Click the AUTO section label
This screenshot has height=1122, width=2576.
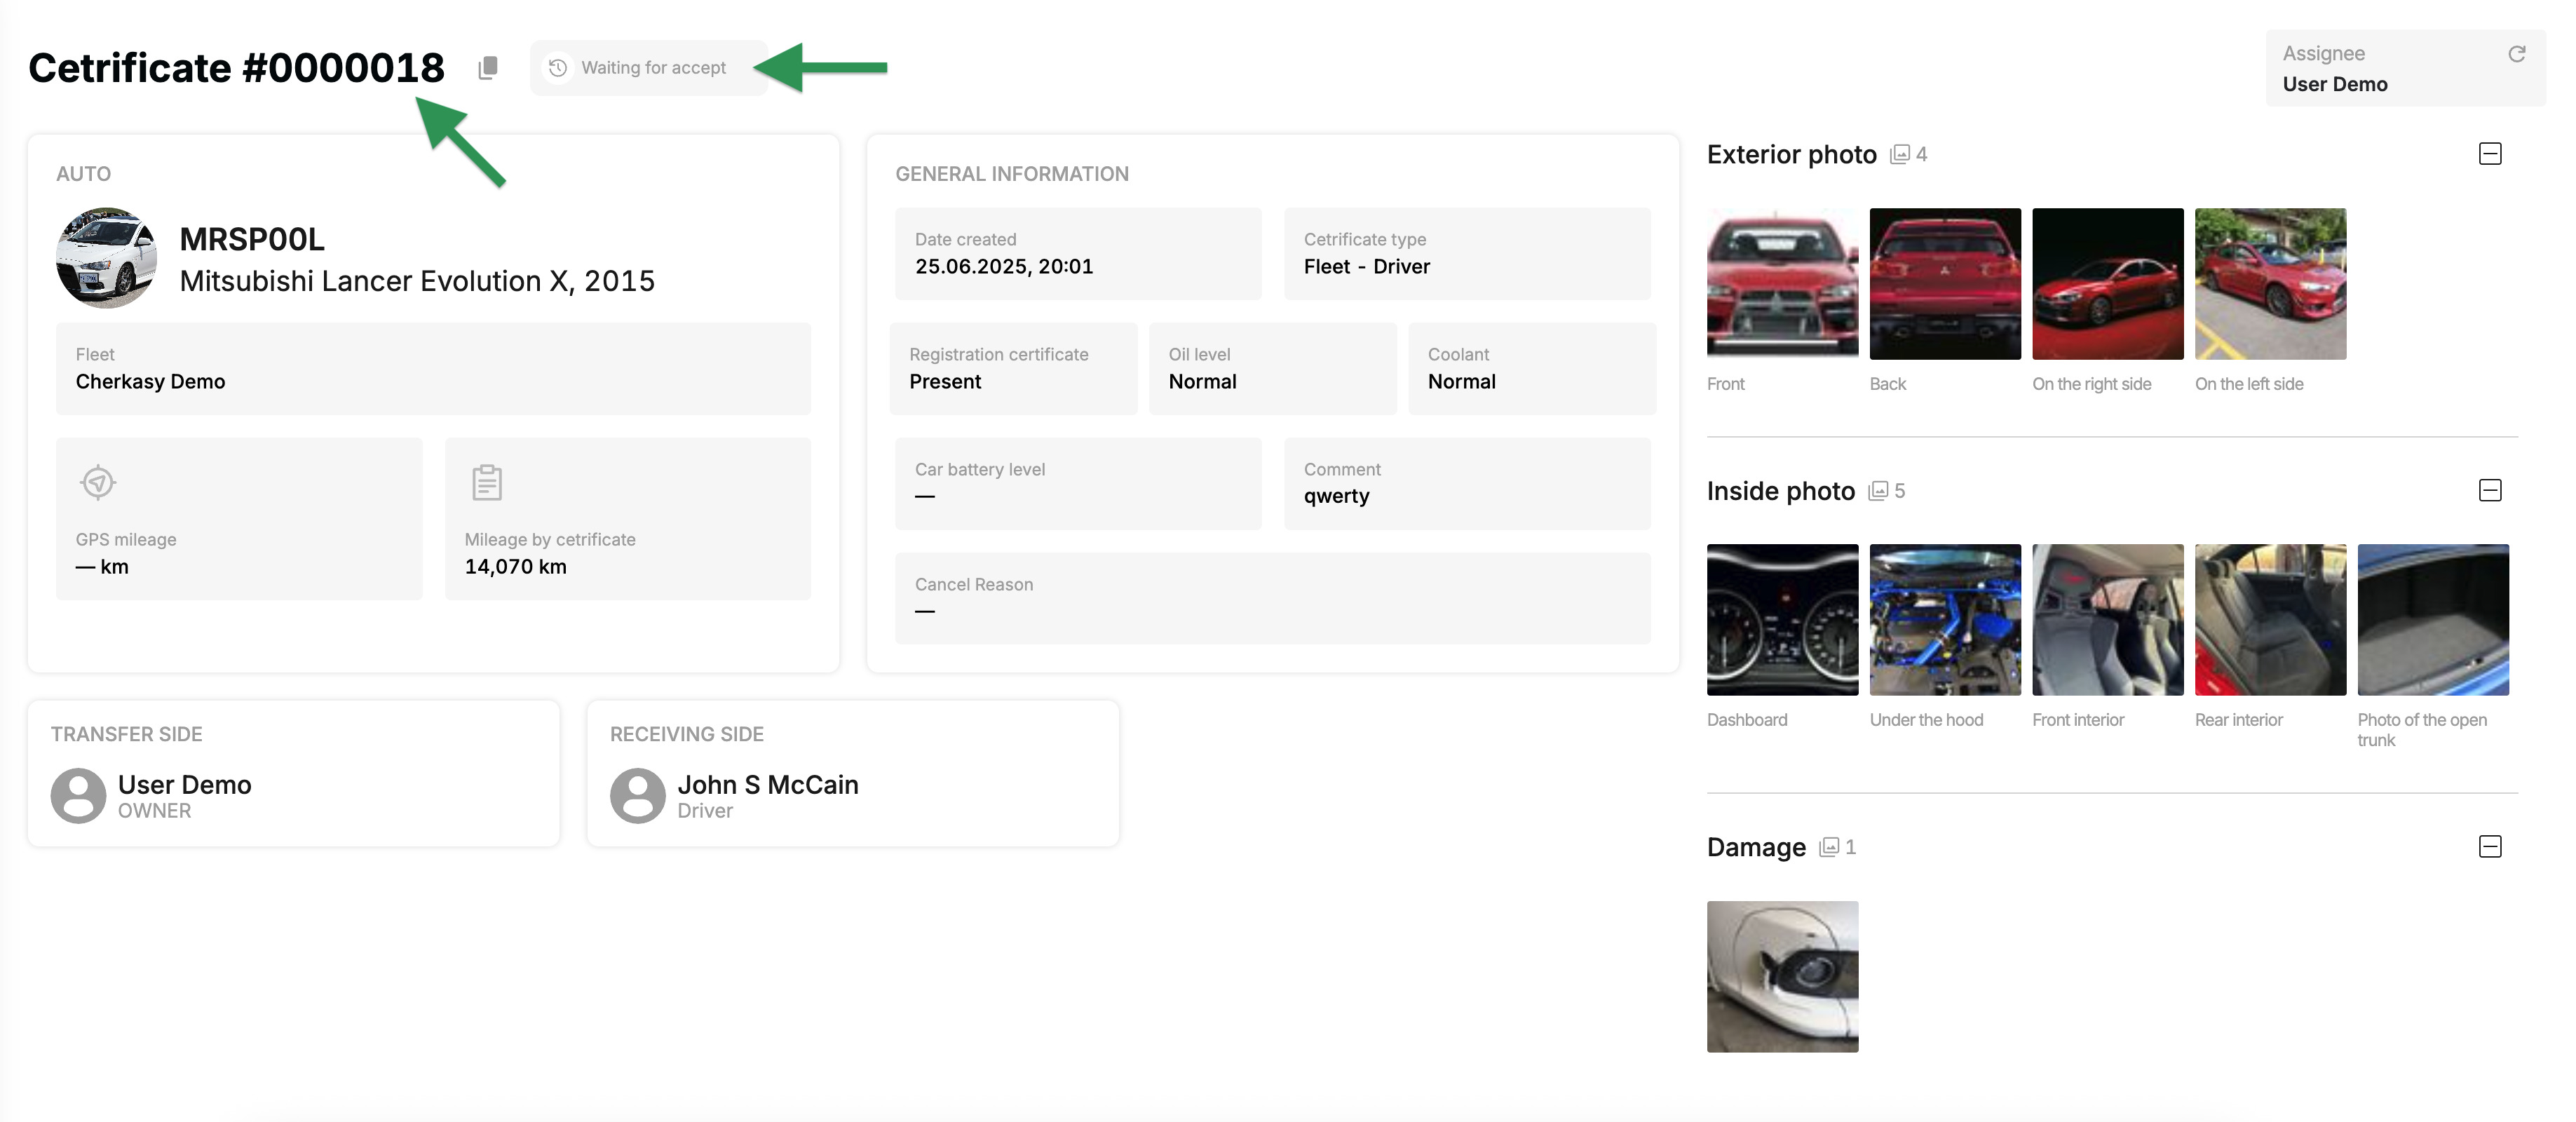click(83, 174)
